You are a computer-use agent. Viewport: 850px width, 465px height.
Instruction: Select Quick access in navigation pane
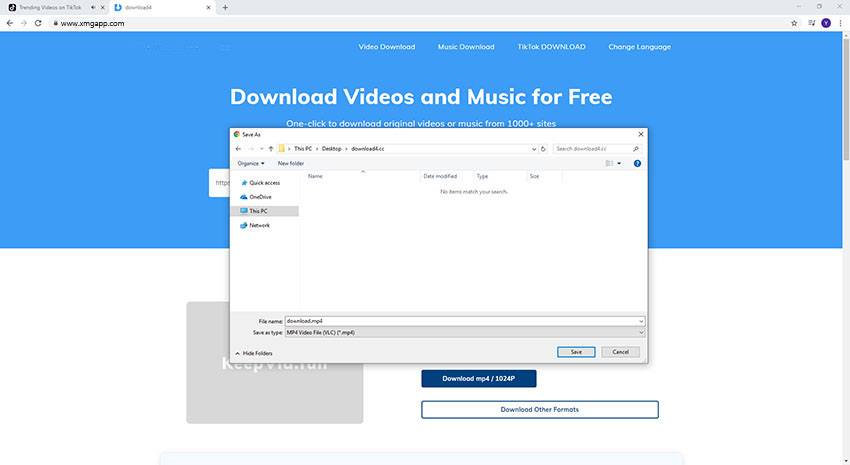pyautogui.click(x=265, y=183)
